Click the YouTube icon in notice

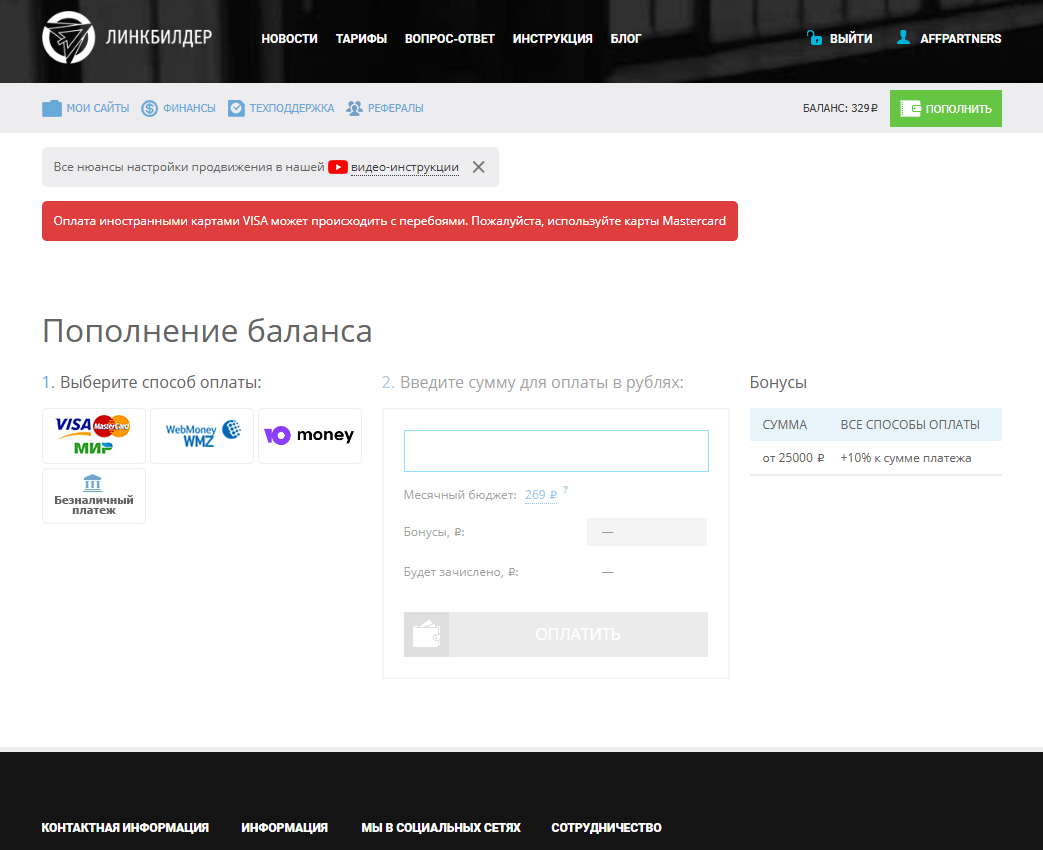[x=338, y=167]
